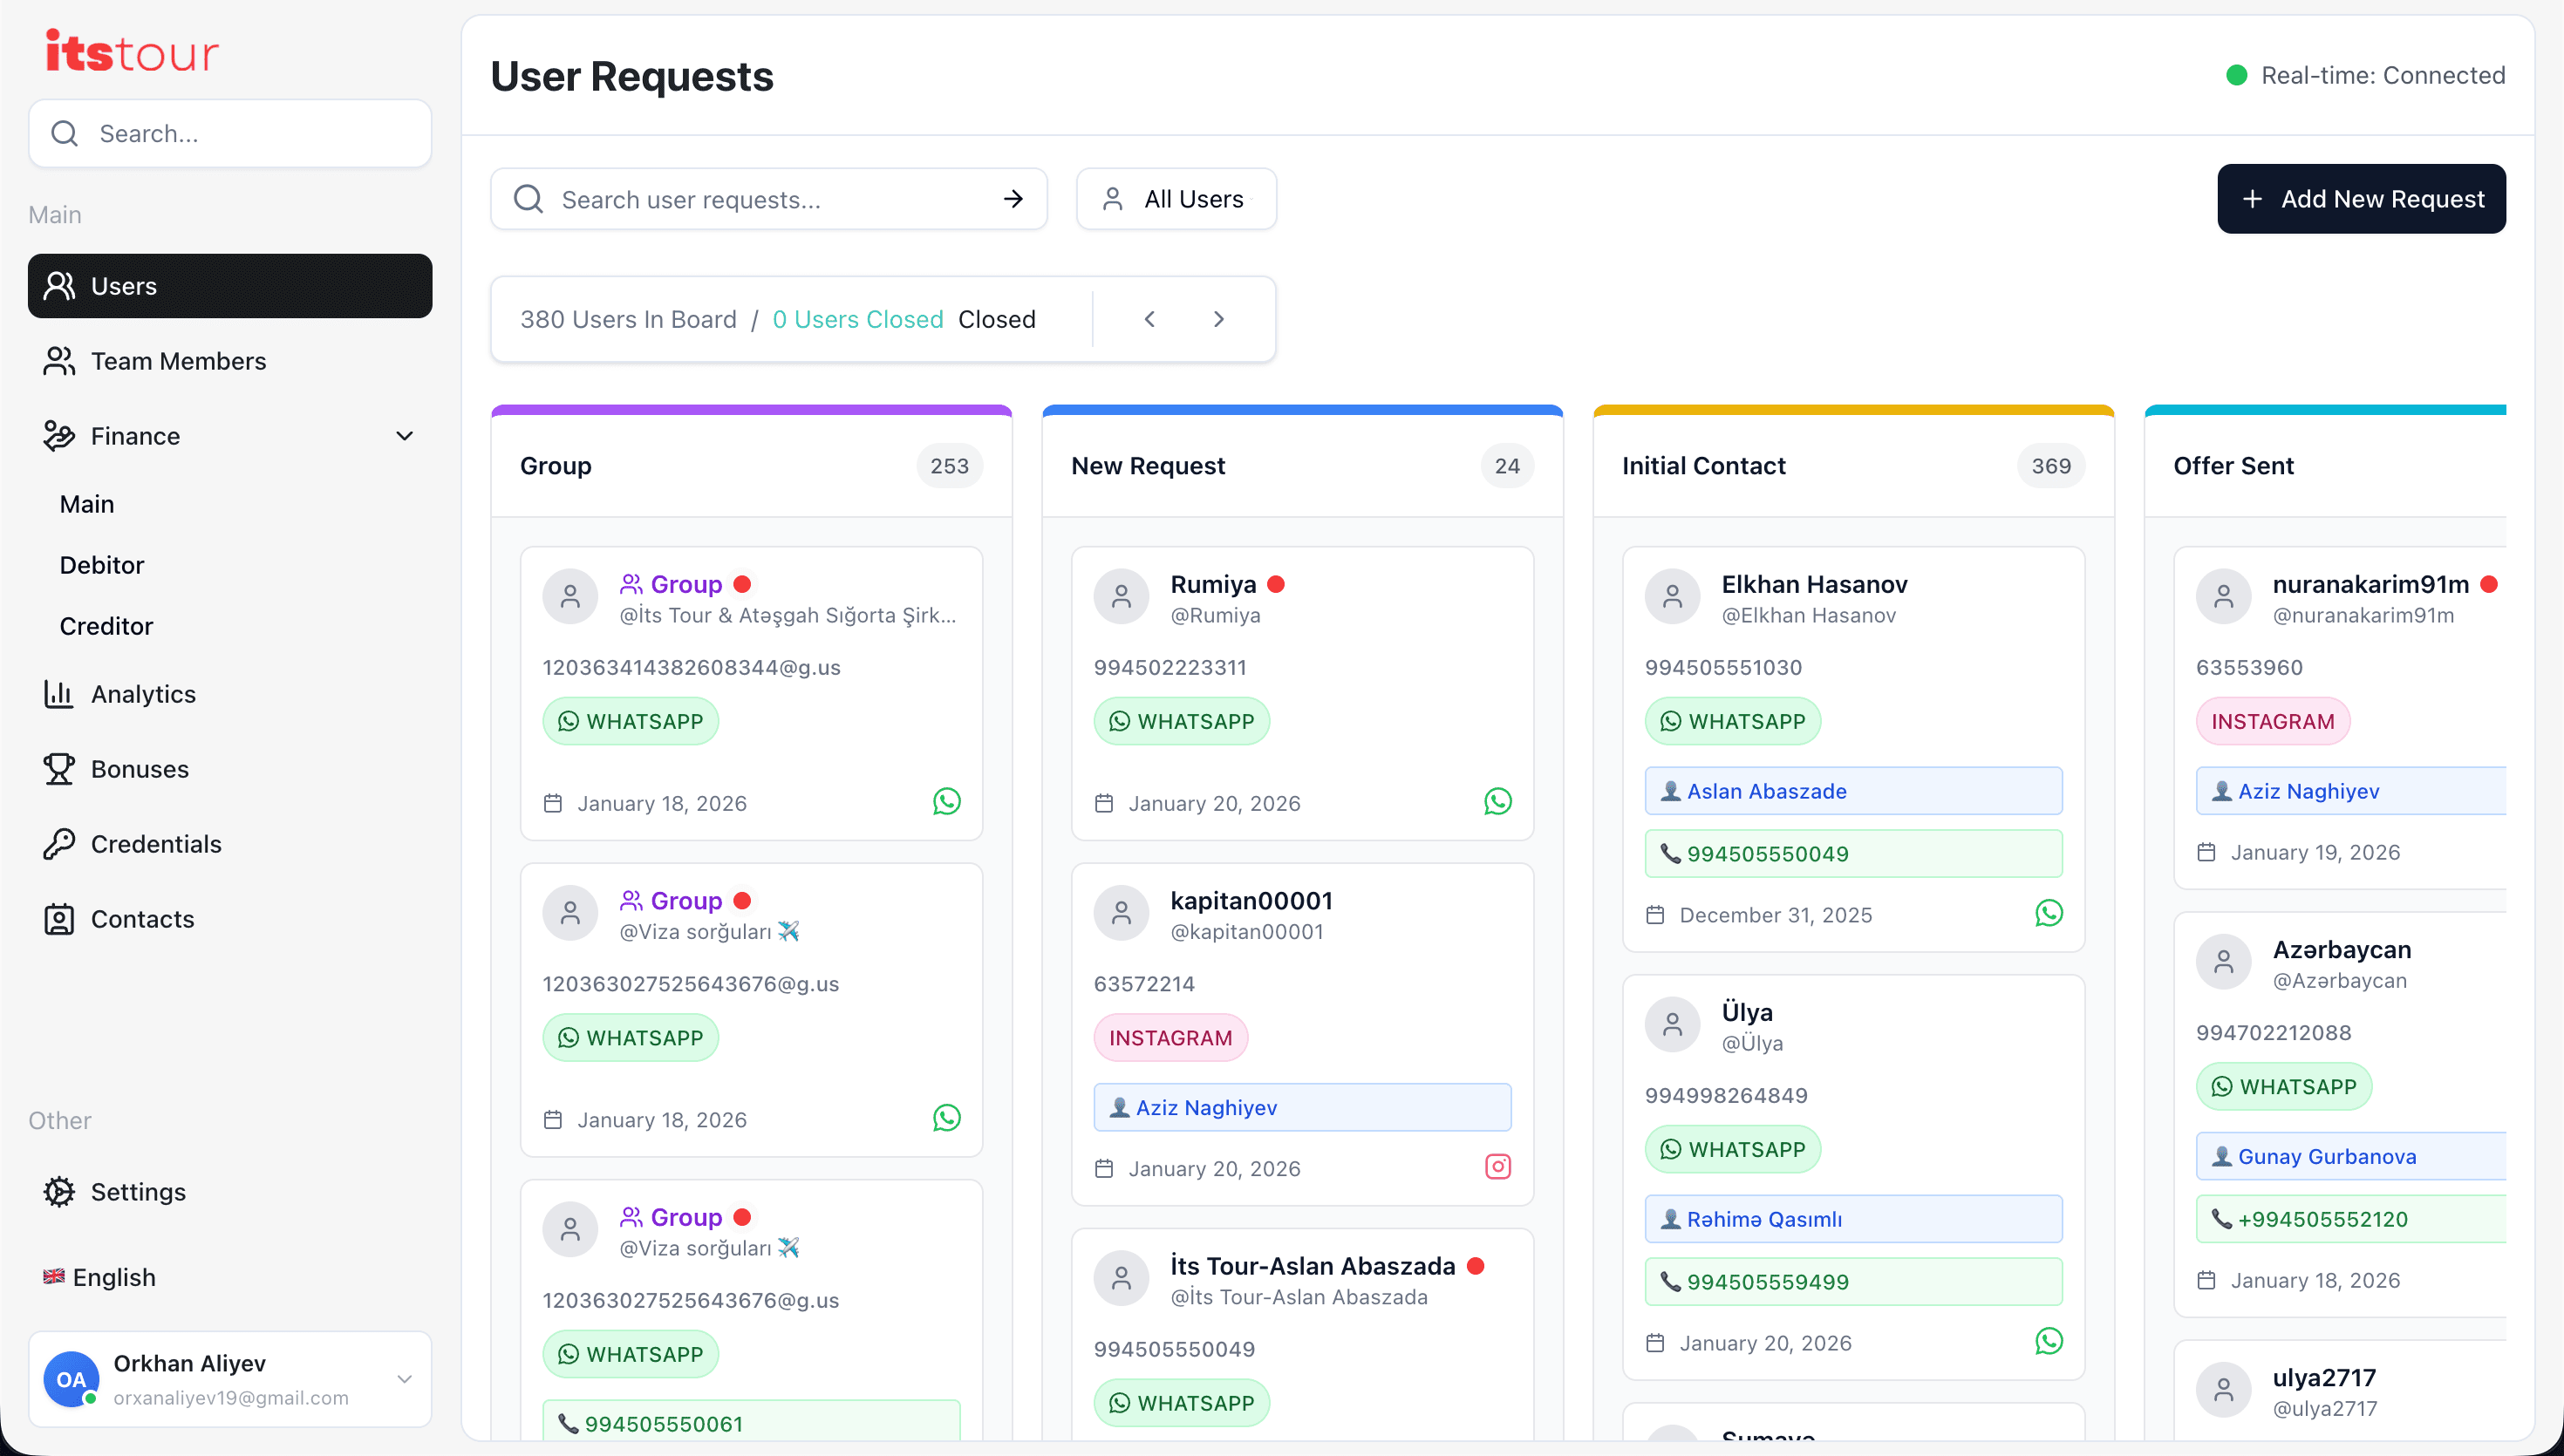Screen dimensions: 2564x1456
Task: Expand Orkhan Aliyev account menu
Action: pos(404,1379)
